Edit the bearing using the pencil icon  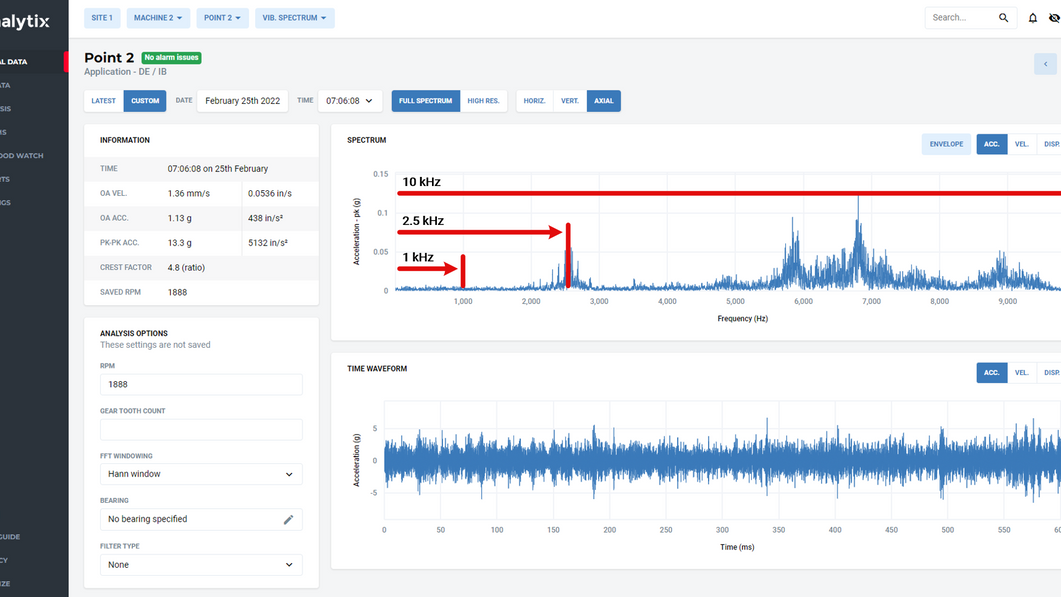click(289, 518)
